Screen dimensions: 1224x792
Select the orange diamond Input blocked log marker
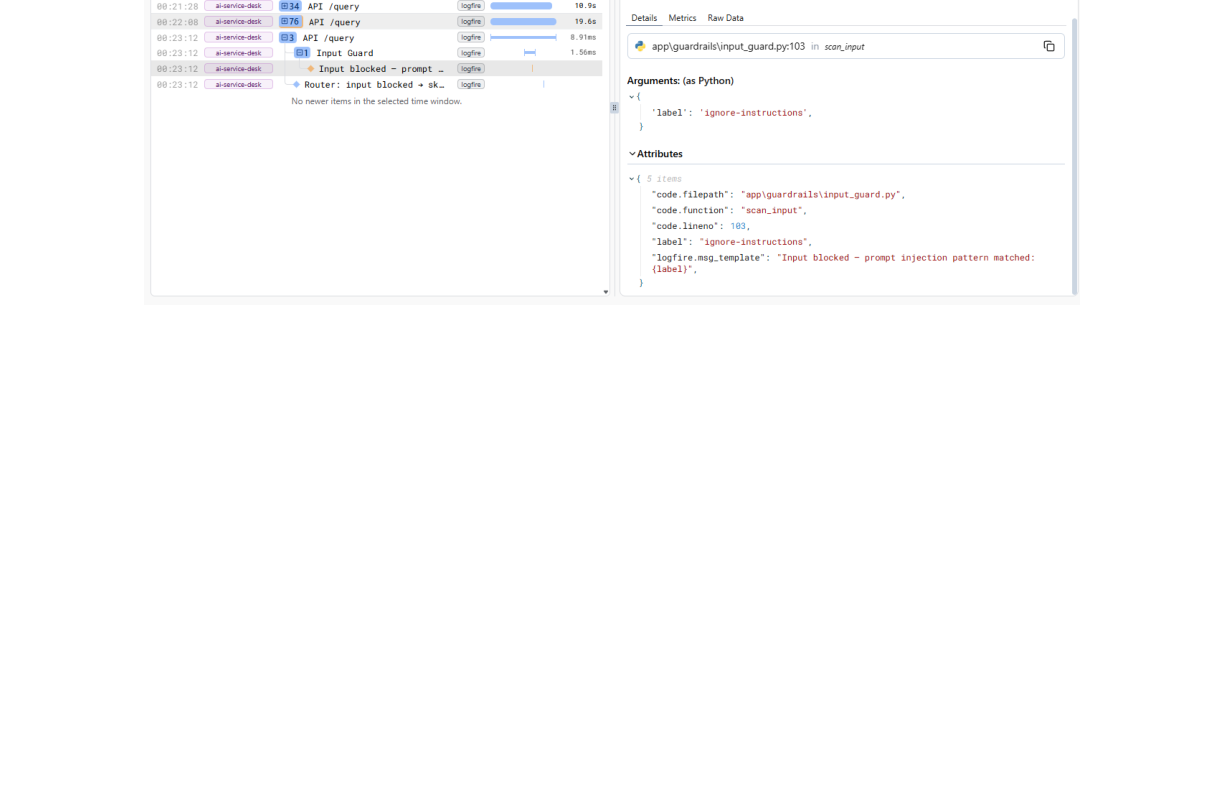coord(311,69)
